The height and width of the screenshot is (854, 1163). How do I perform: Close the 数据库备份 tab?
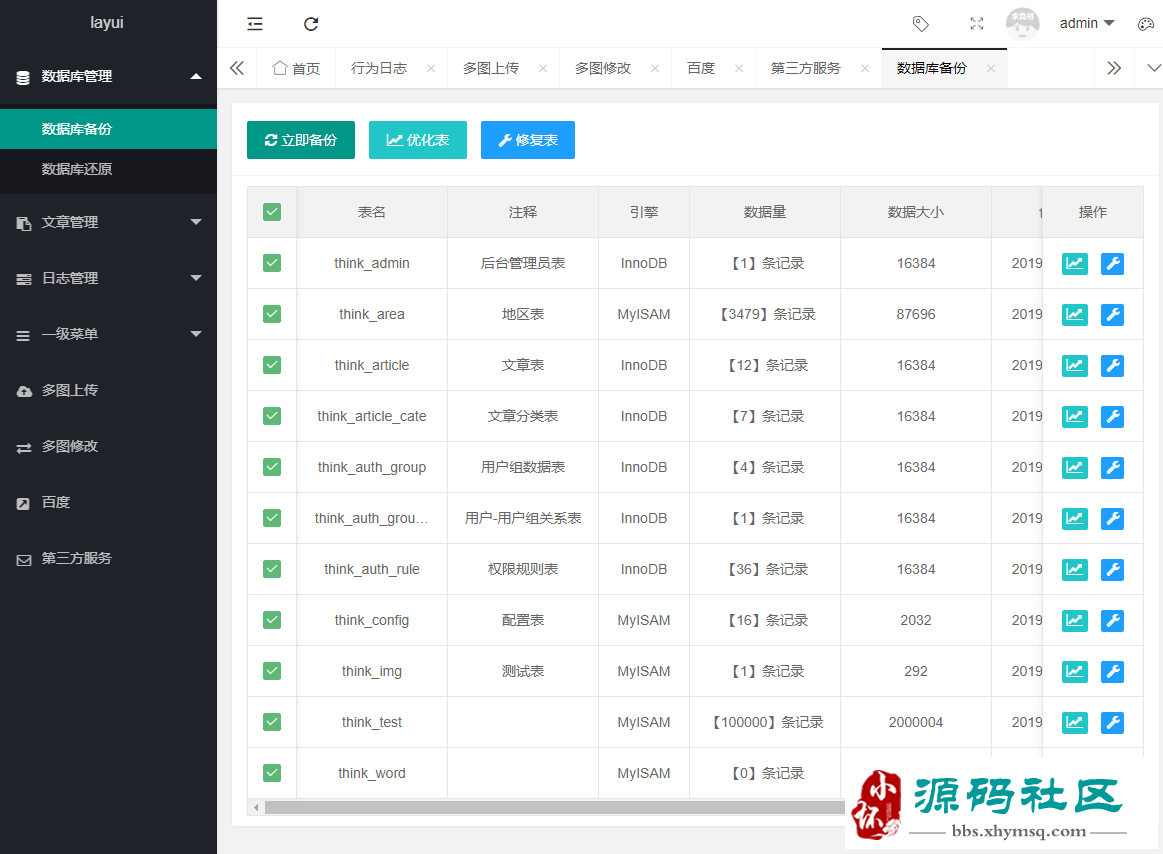pyautogui.click(x=991, y=68)
